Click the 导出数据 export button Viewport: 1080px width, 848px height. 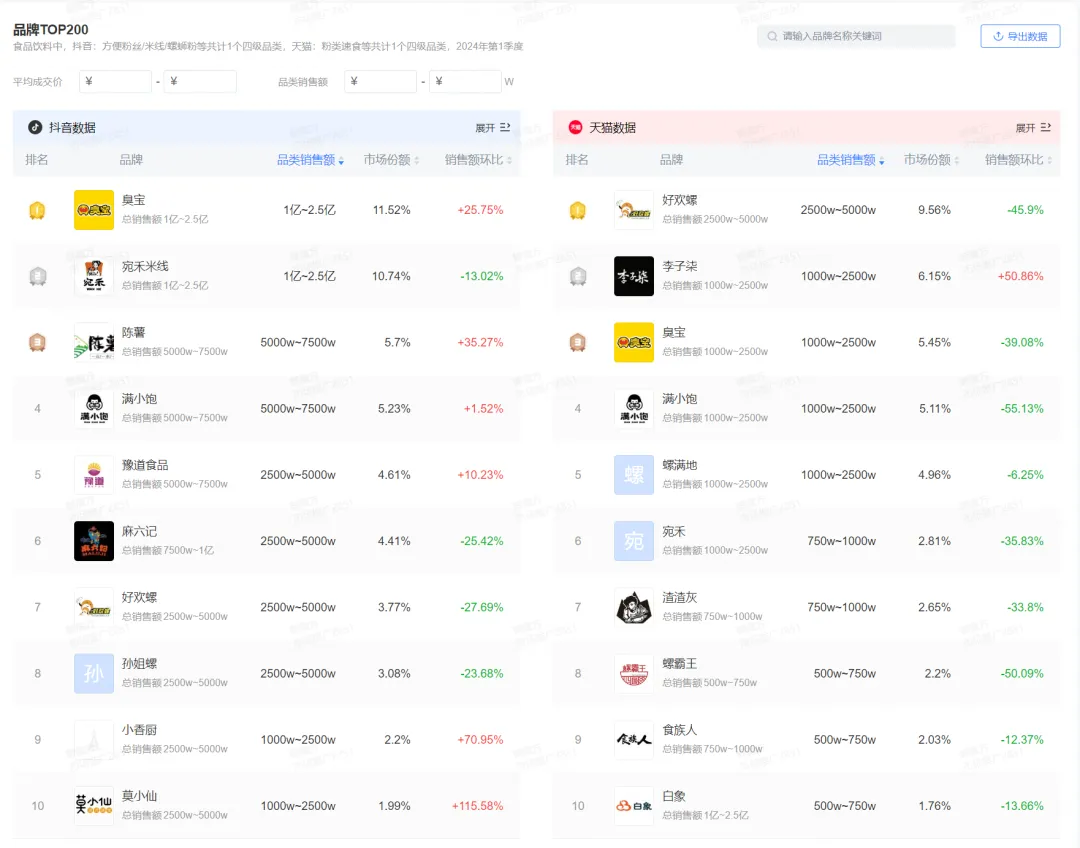pyautogui.click(x=1020, y=37)
